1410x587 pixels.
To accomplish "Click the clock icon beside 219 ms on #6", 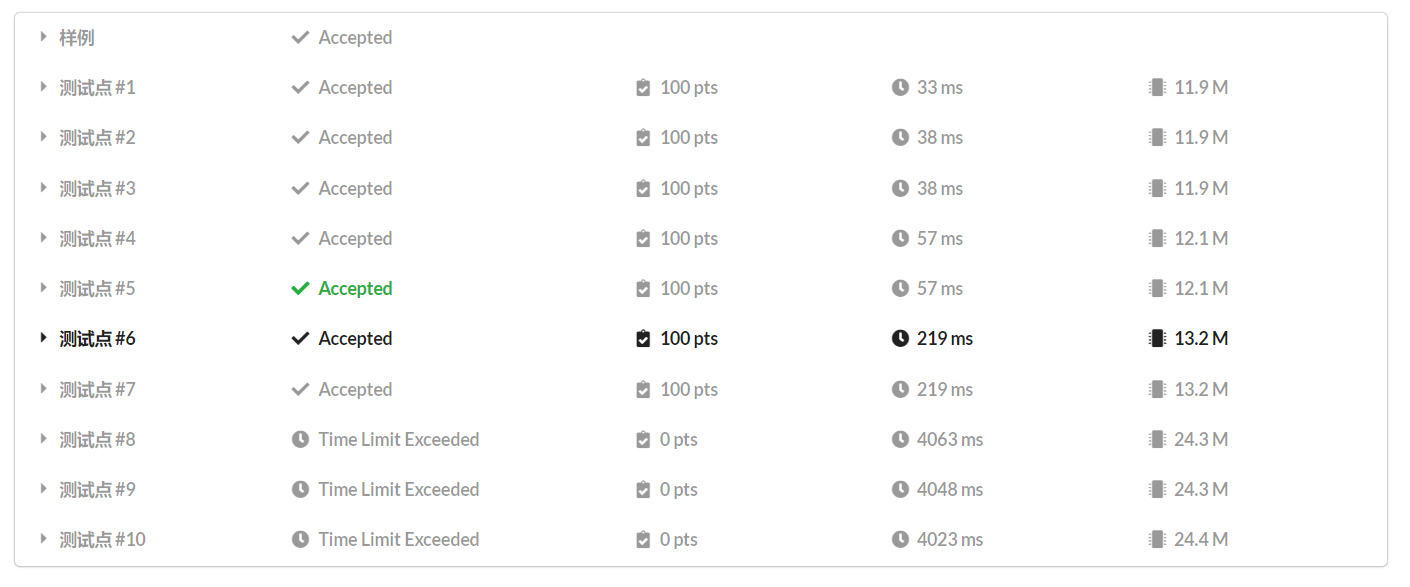I will click(900, 339).
